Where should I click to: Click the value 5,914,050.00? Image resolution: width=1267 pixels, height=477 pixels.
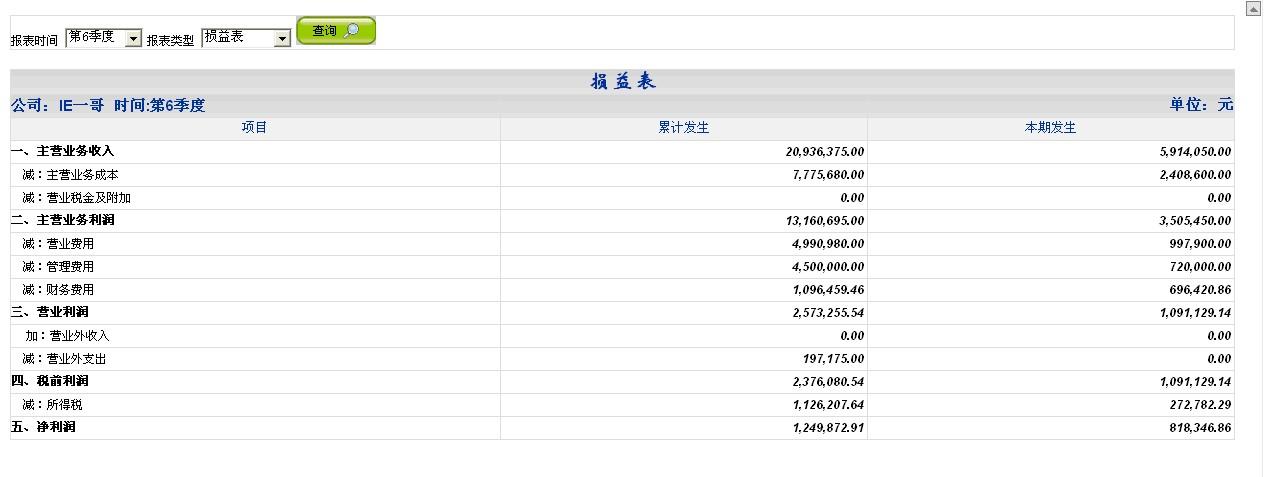click(1195, 152)
